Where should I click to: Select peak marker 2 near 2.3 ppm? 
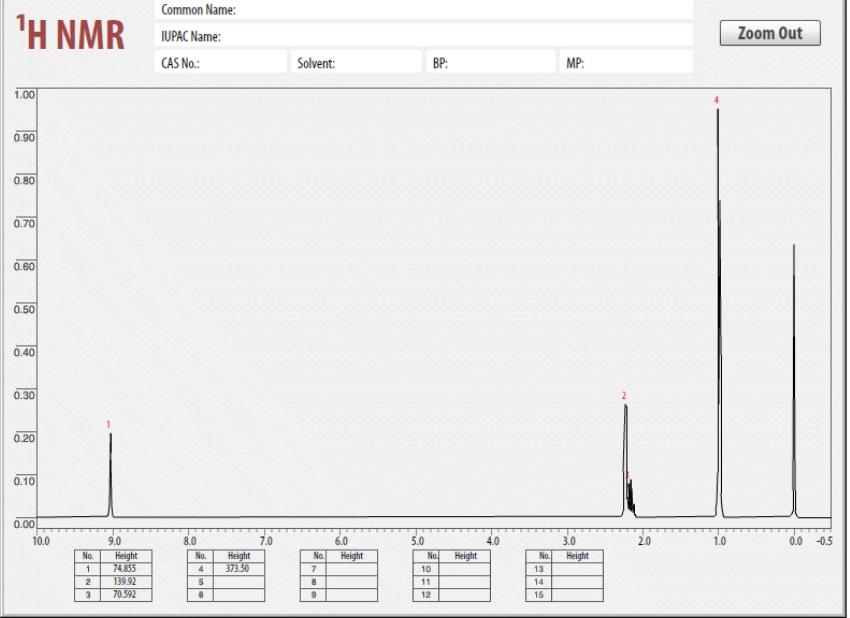(x=624, y=397)
